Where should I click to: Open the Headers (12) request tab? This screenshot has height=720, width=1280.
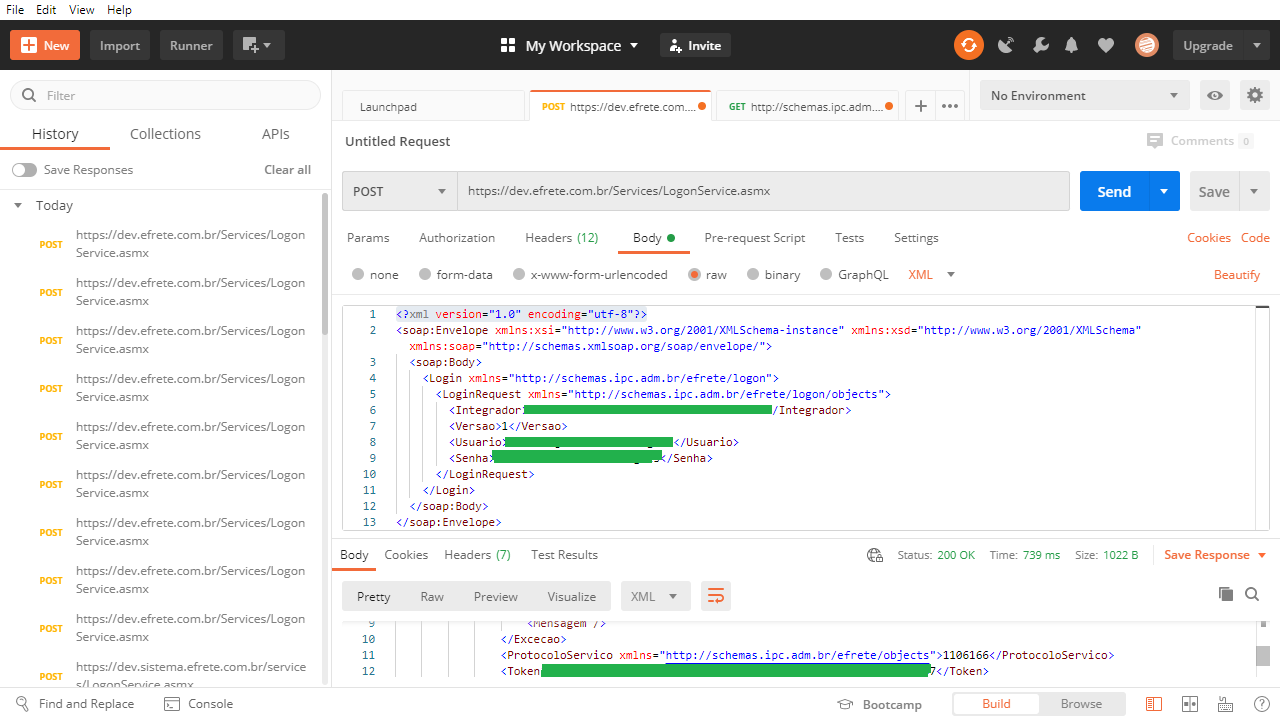click(x=561, y=238)
